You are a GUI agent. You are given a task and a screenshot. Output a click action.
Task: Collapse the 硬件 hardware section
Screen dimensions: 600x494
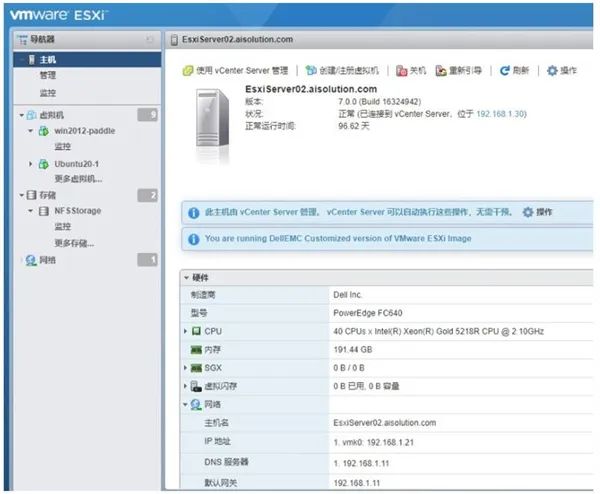(186, 278)
